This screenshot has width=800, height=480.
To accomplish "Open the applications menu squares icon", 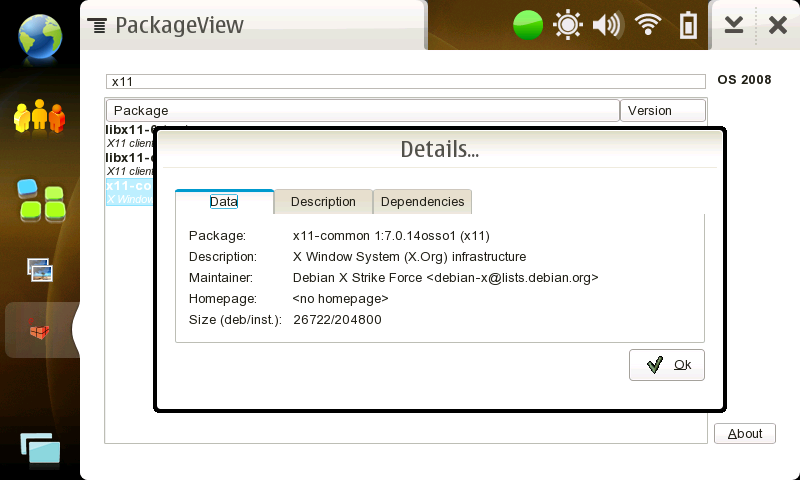I will click(x=40, y=201).
